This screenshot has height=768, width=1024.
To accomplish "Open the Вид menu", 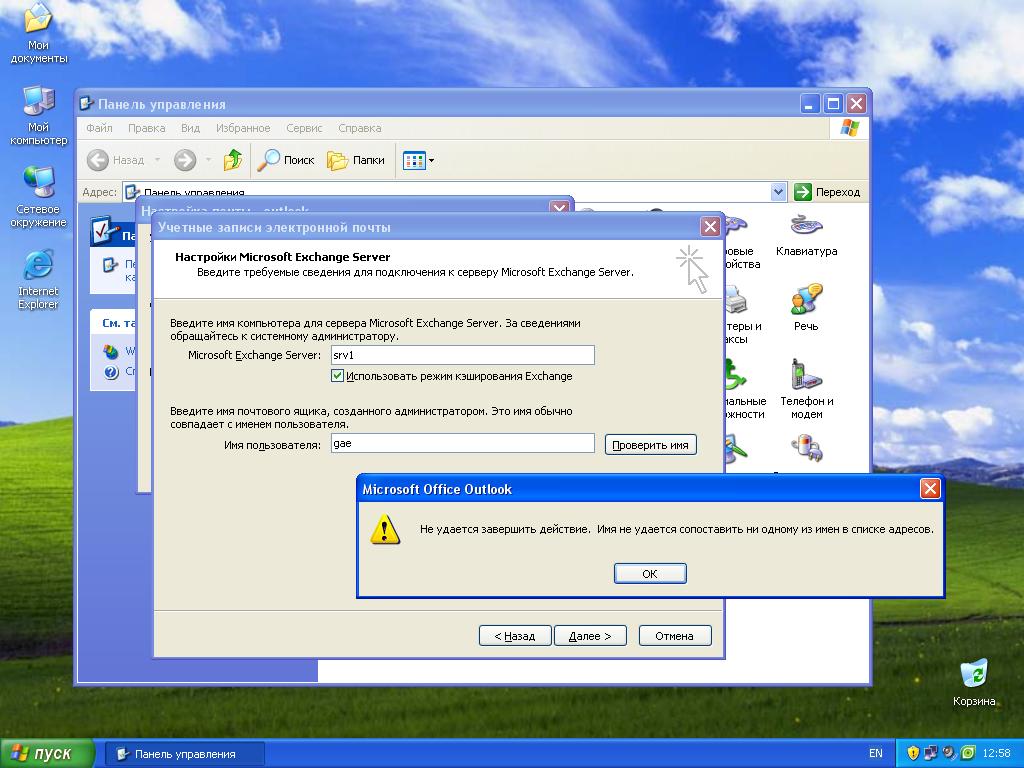I will coord(190,128).
